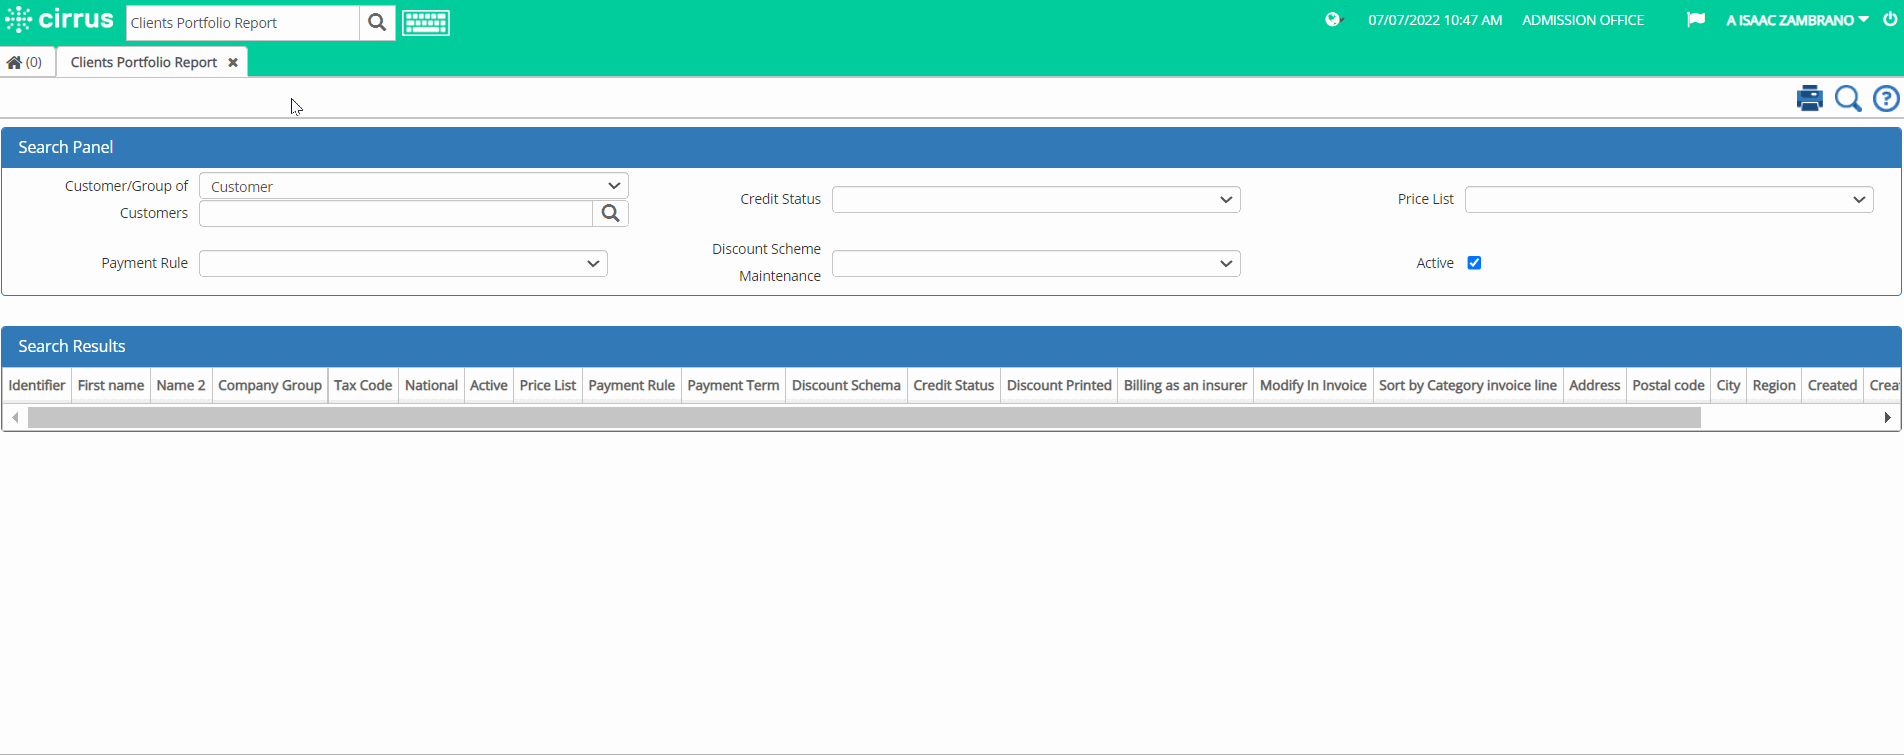
Task: Click the Cirrus logo
Action: point(59,20)
